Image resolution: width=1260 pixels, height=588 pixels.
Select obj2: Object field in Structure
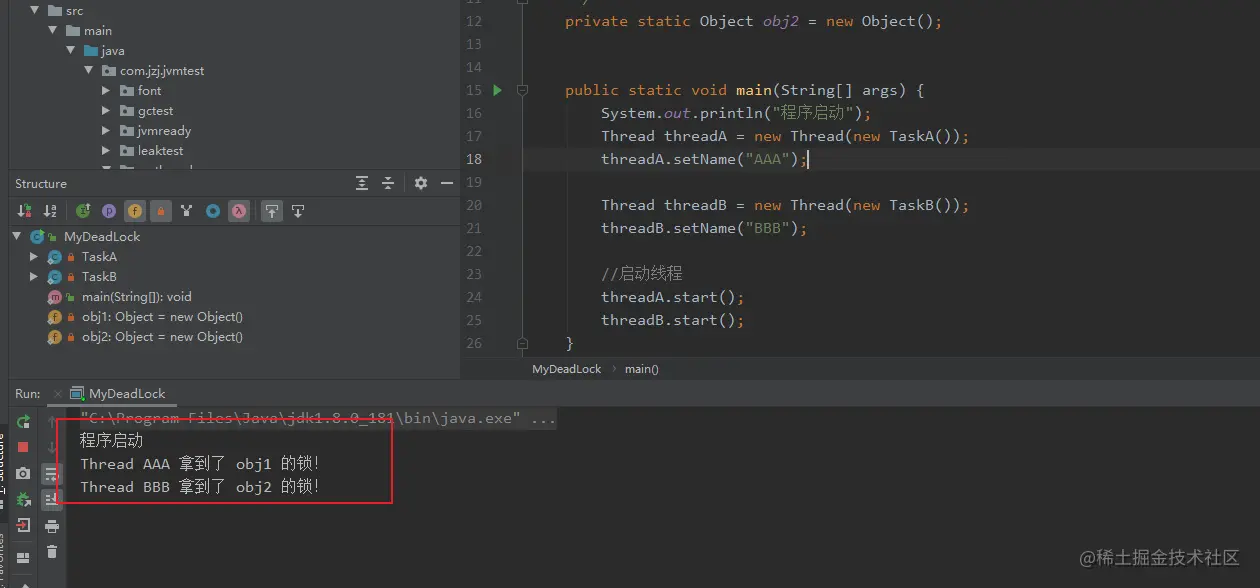pos(162,336)
